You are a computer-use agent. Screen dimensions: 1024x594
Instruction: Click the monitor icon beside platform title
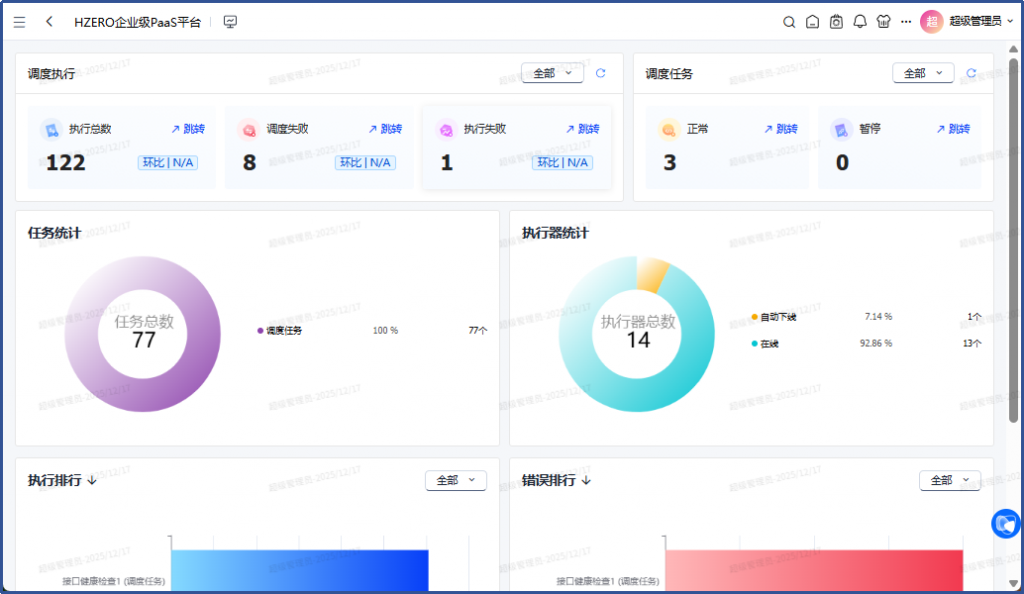[230, 22]
